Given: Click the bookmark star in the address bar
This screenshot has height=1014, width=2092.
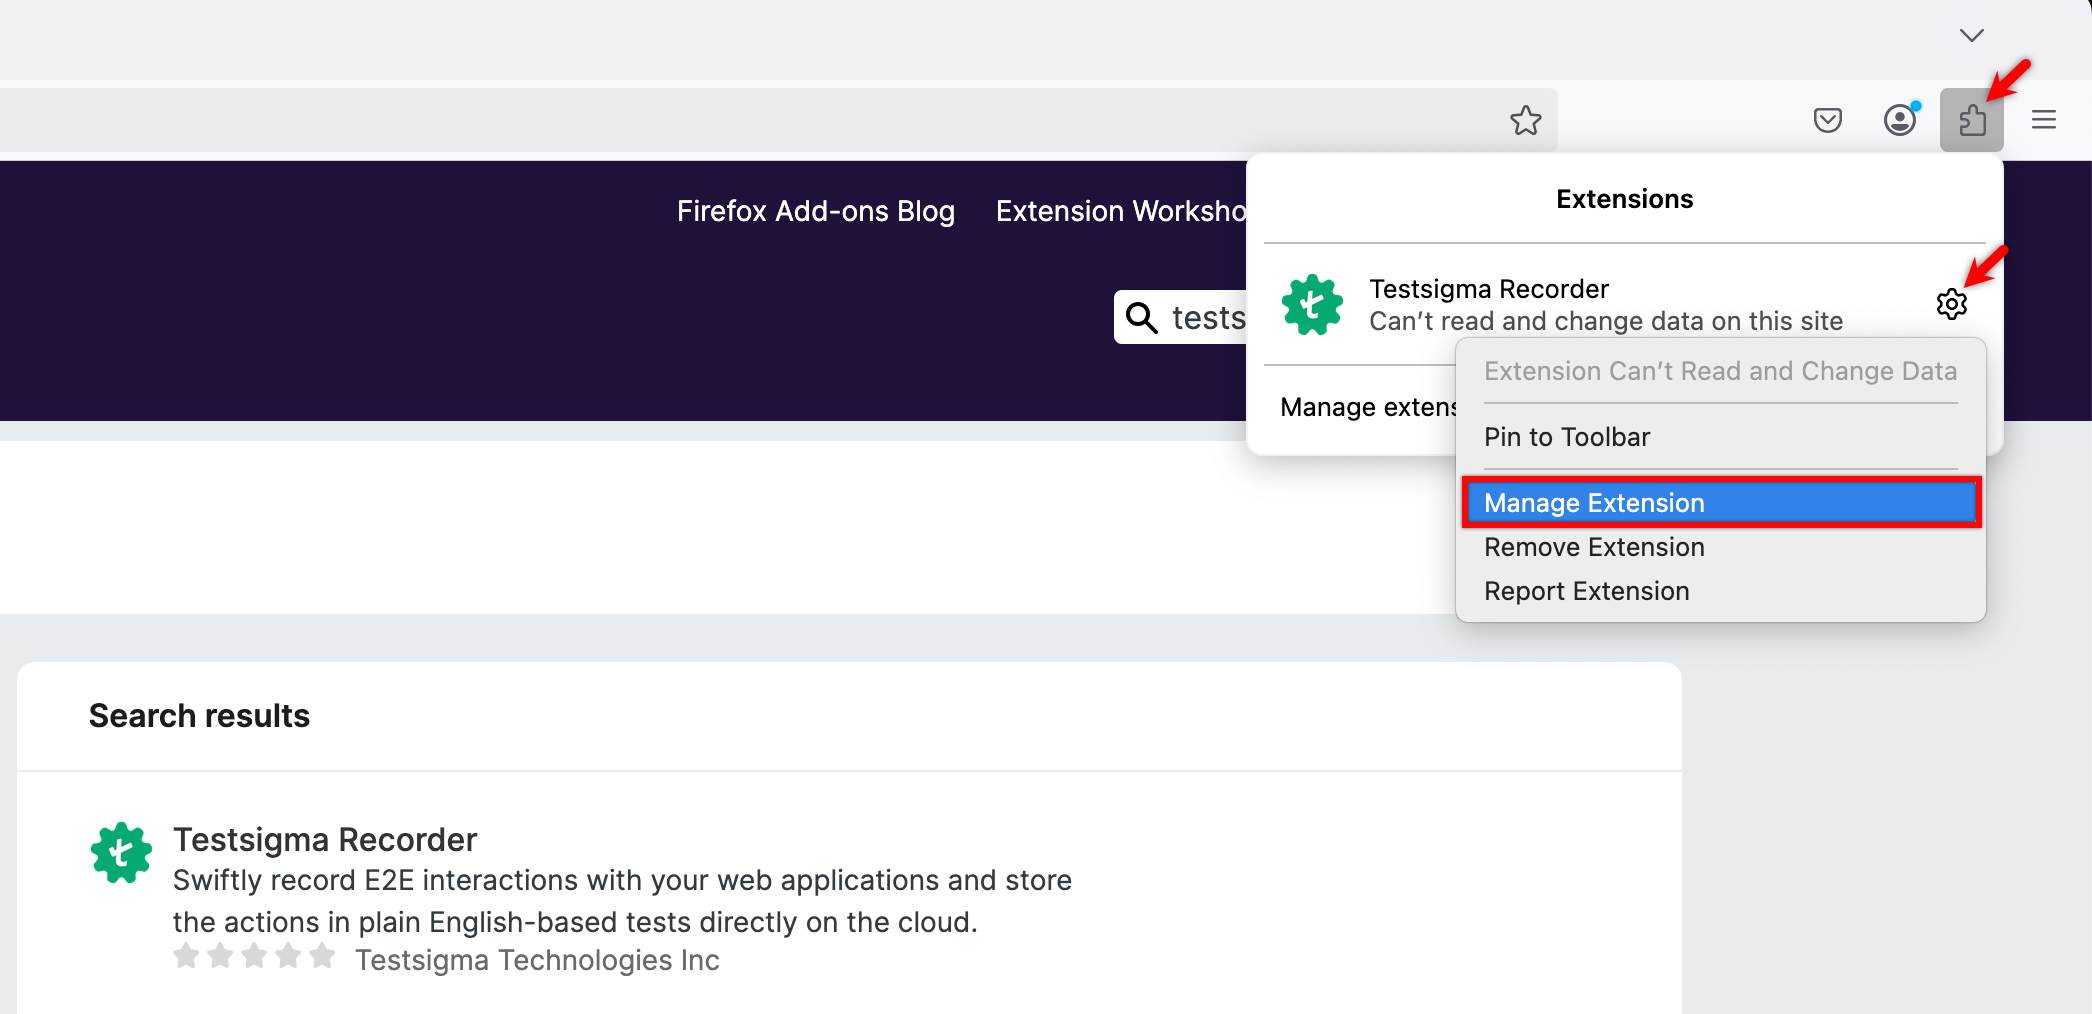Looking at the screenshot, I should (x=1525, y=120).
